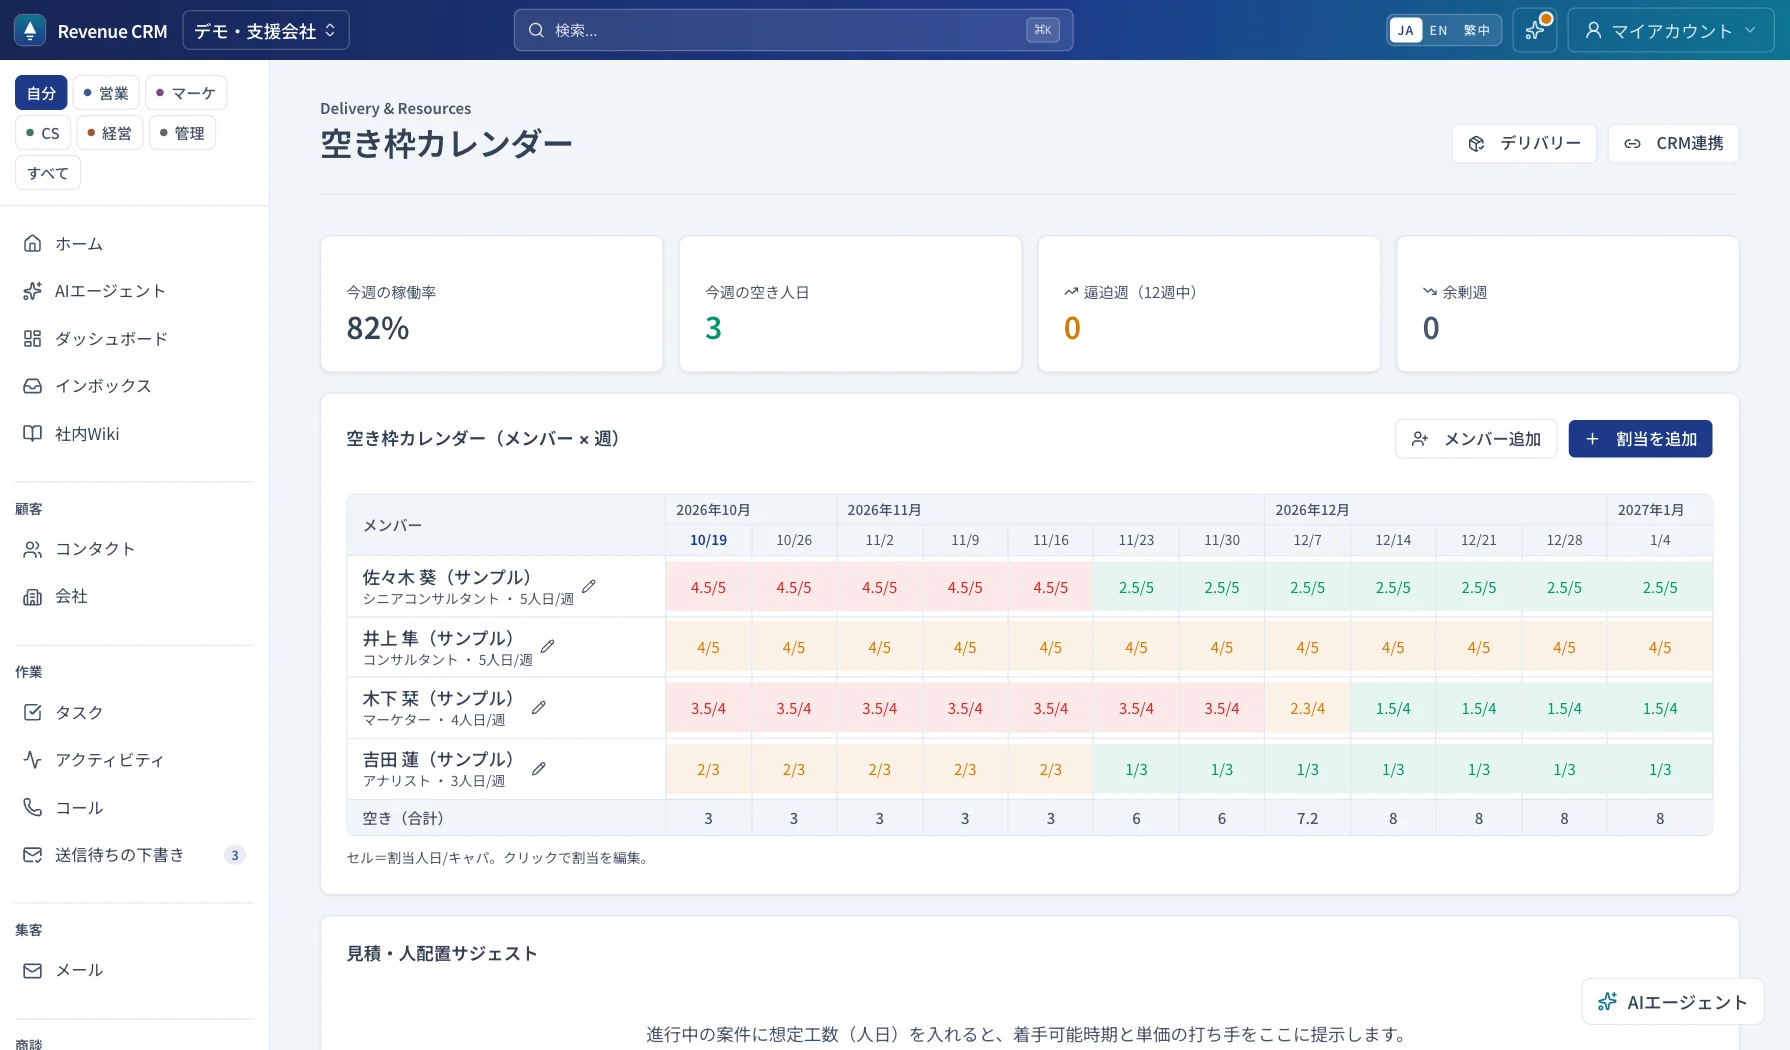Open インボックス in sidebar
Screen dimensions: 1790x1050
click(x=134, y=386)
